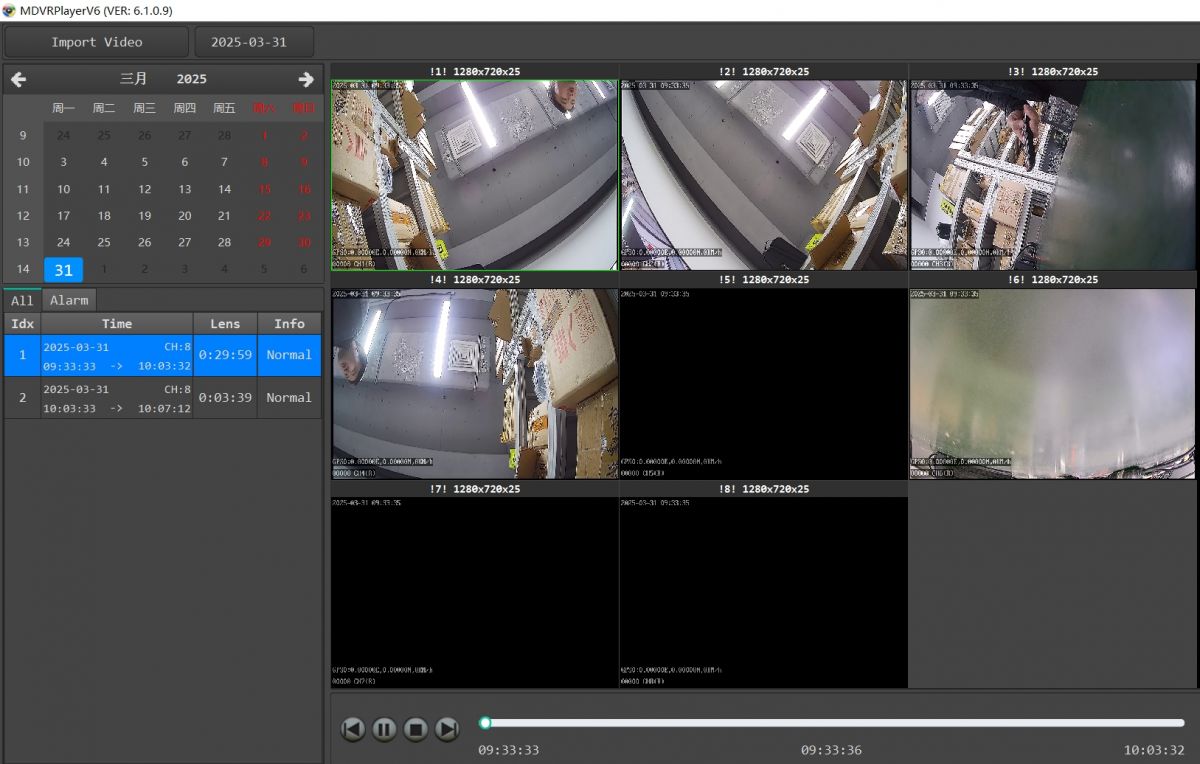Open the 2025-03-31 date button
The height and width of the screenshot is (764, 1200).
248,42
